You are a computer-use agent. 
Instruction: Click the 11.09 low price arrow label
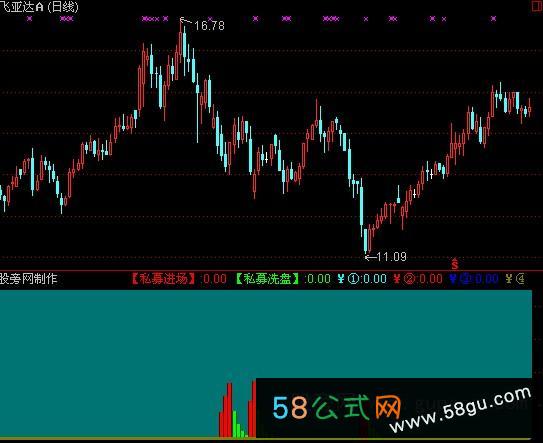(386, 257)
